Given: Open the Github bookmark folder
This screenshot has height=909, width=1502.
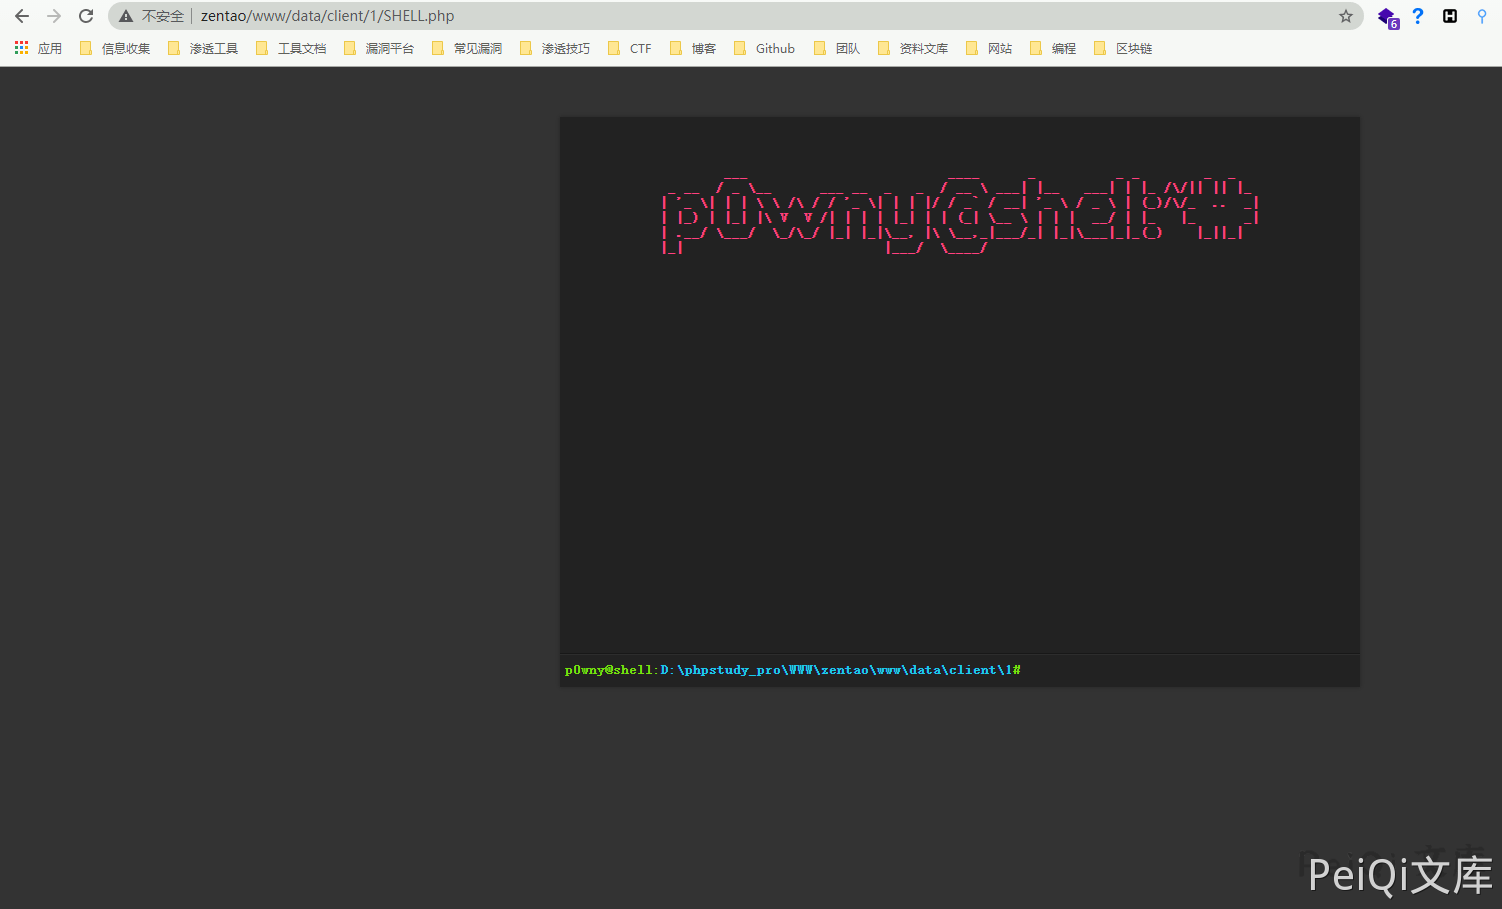Looking at the screenshot, I should point(765,48).
